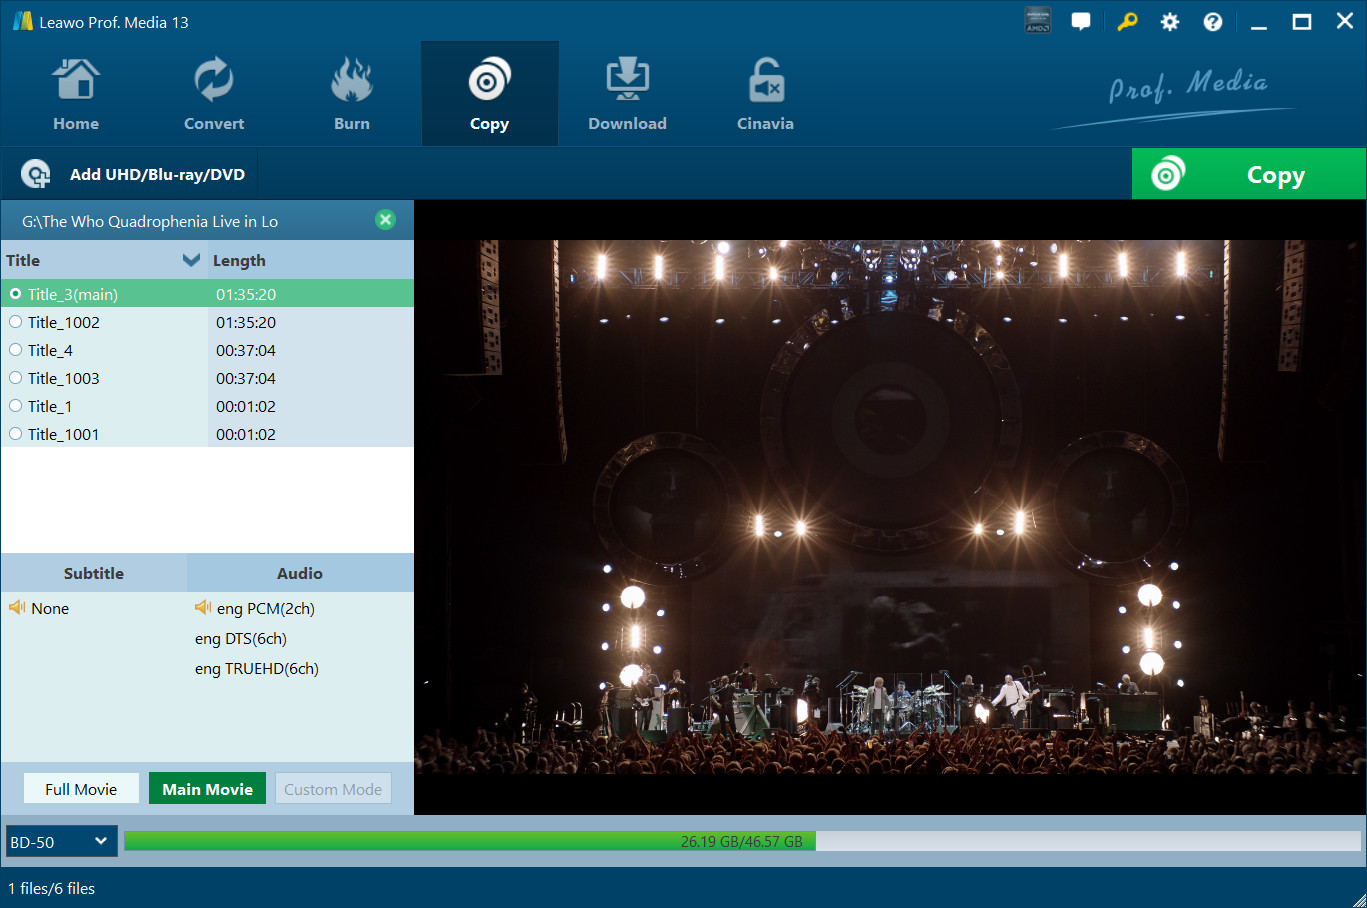
Task: Select the Title_4 radio button
Action: pos(16,350)
